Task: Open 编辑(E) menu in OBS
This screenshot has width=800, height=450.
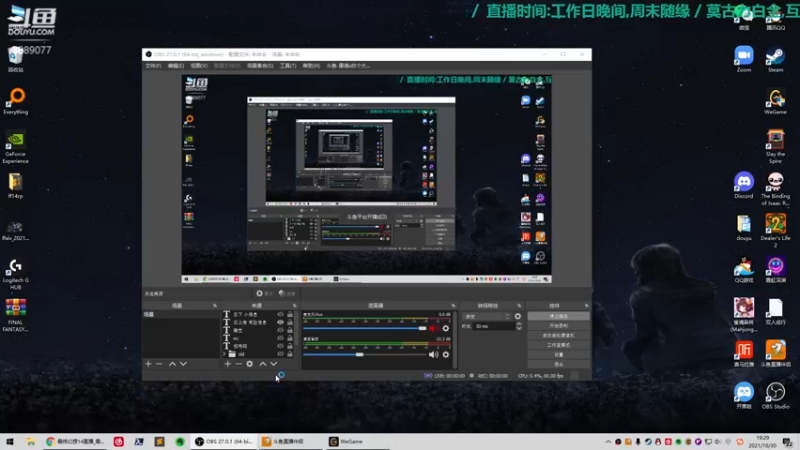Action: (176, 66)
